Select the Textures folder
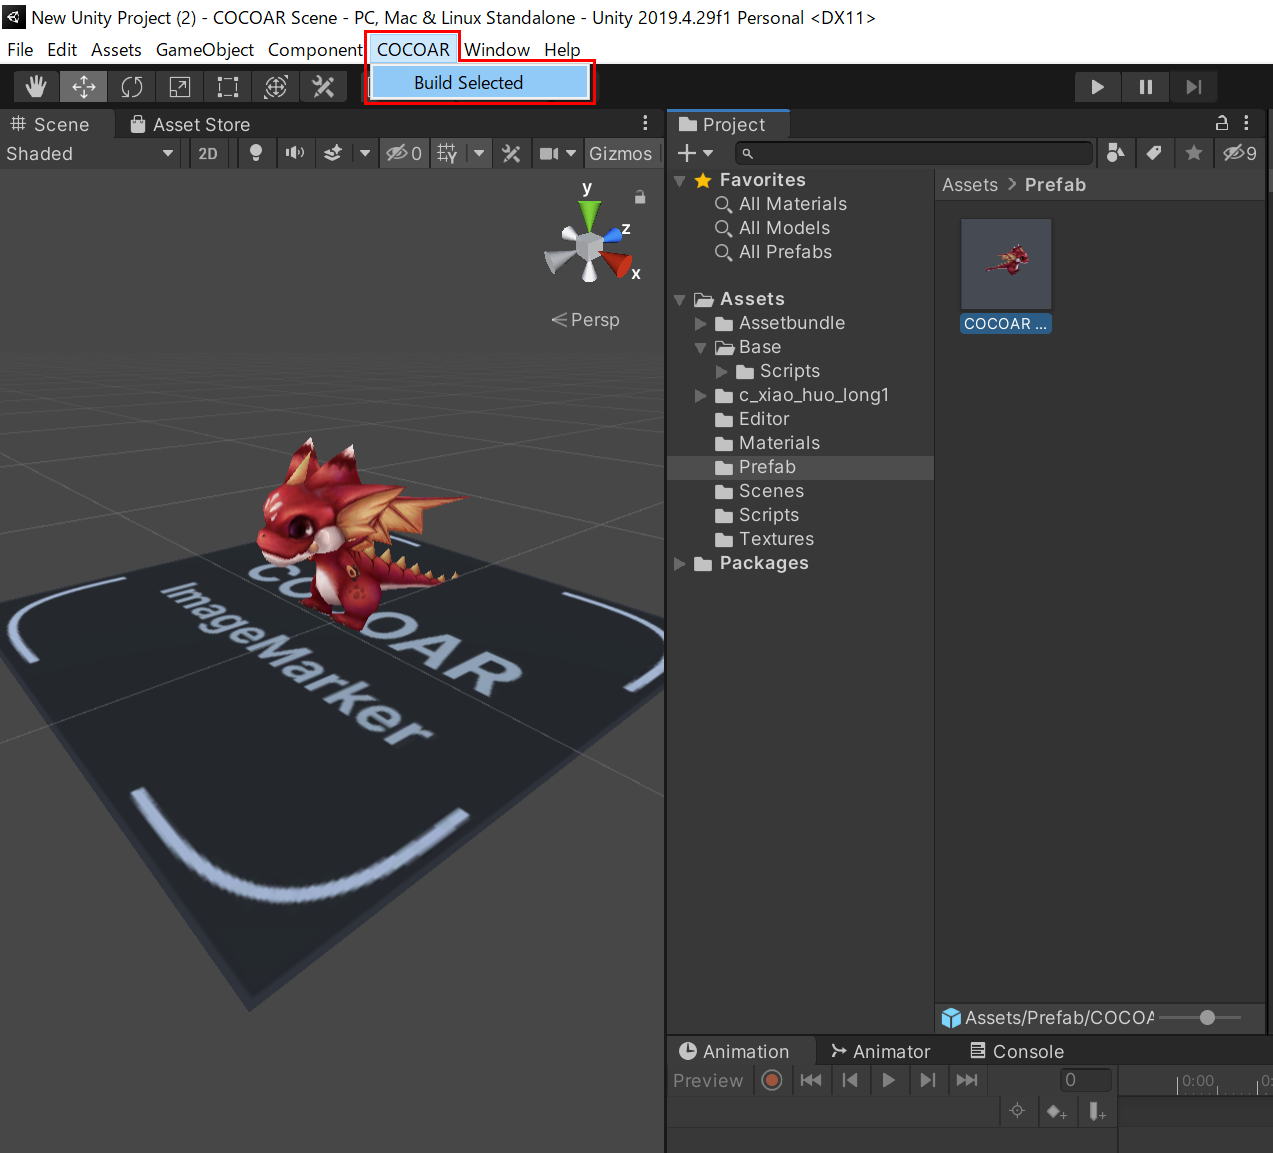1273x1153 pixels. point(776,539)
